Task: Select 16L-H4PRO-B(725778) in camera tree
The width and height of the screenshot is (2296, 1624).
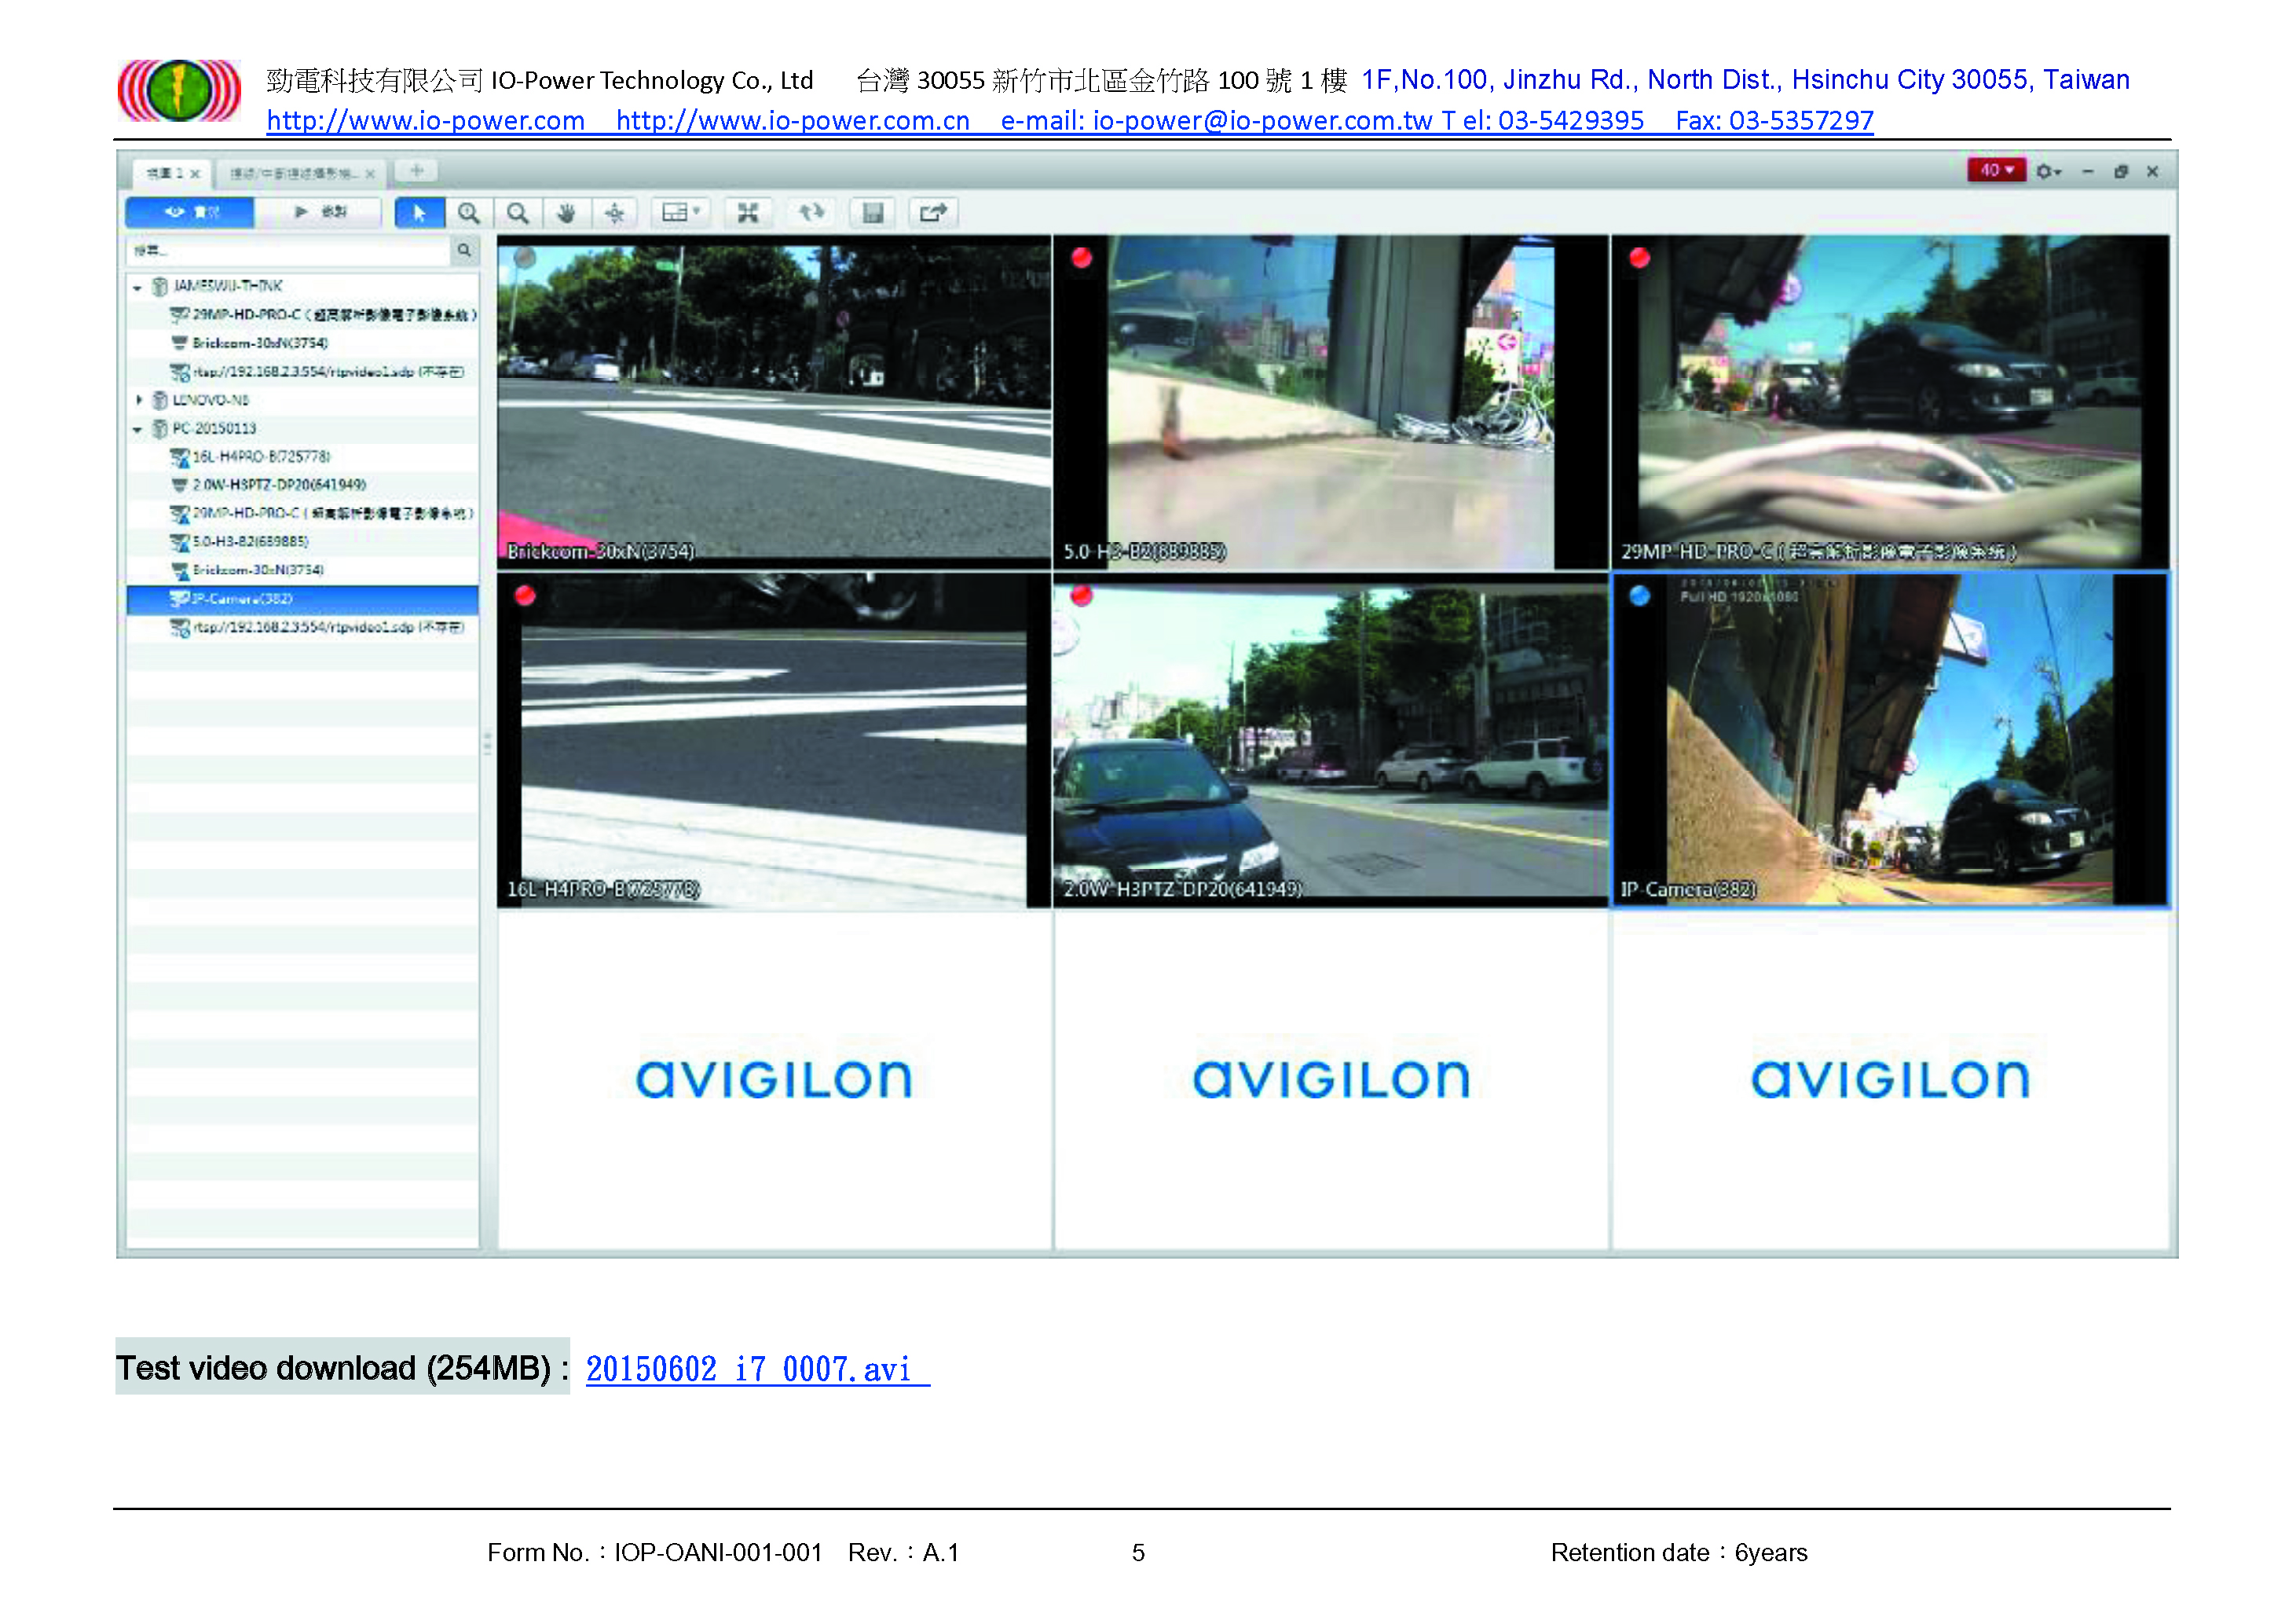Action: [303, 458]
